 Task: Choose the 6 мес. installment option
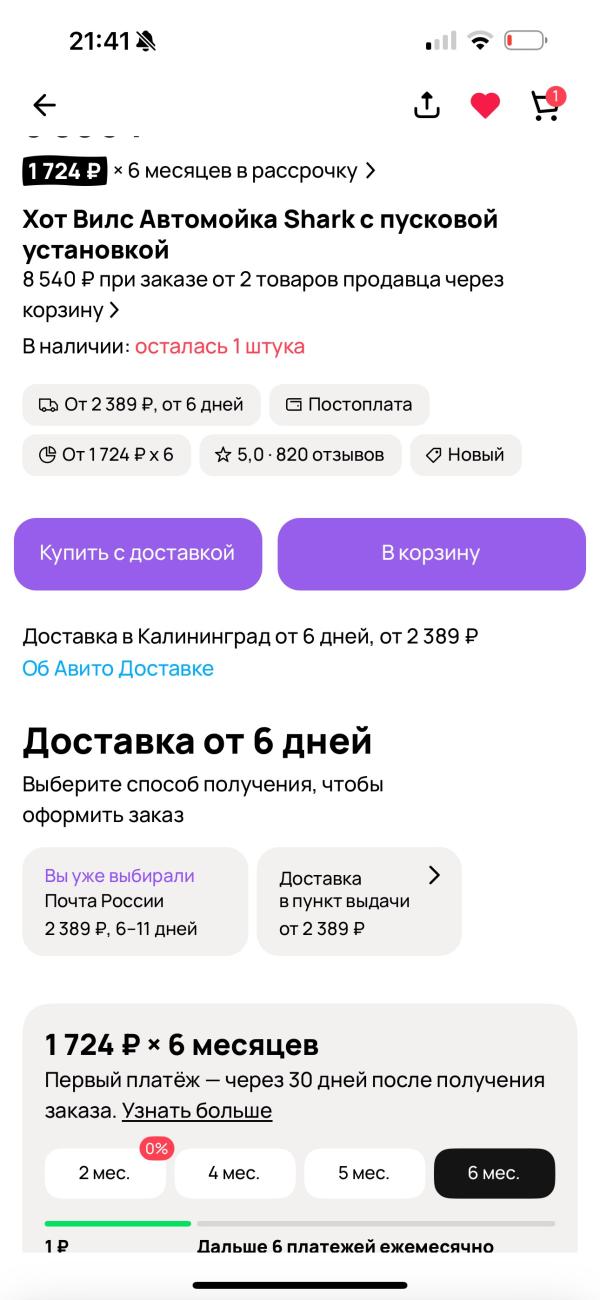pyautogui.click(x=494, y=1173)
